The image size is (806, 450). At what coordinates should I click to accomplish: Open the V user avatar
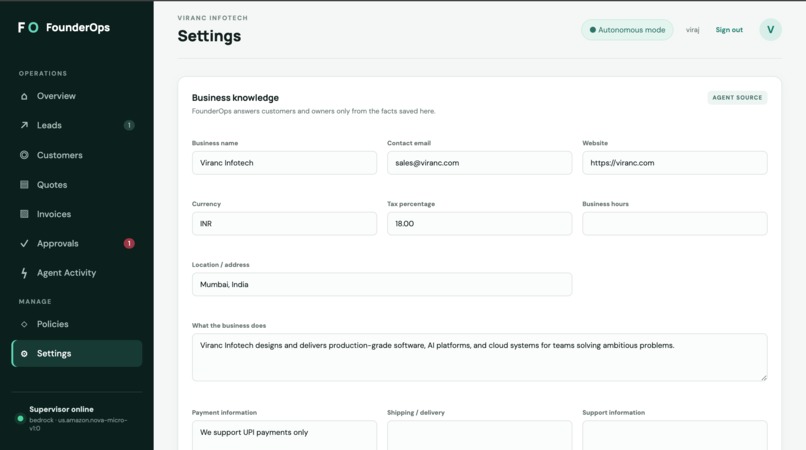770,29
